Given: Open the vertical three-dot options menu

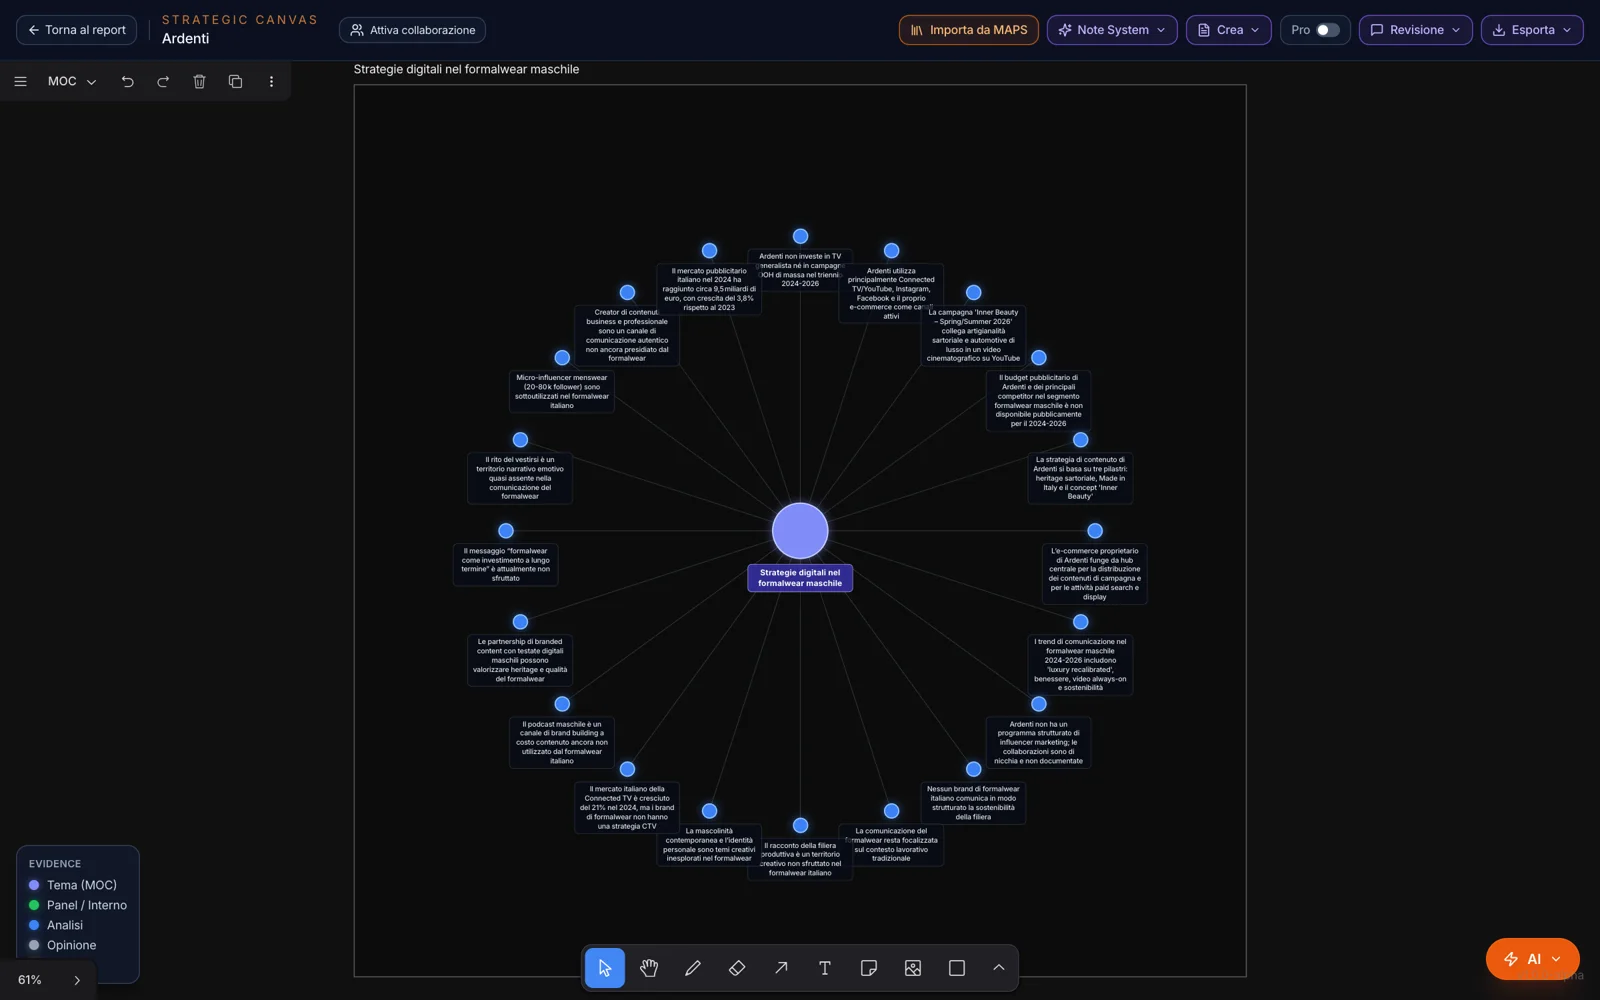Looking at the screenshot, I should coord(271,82).
